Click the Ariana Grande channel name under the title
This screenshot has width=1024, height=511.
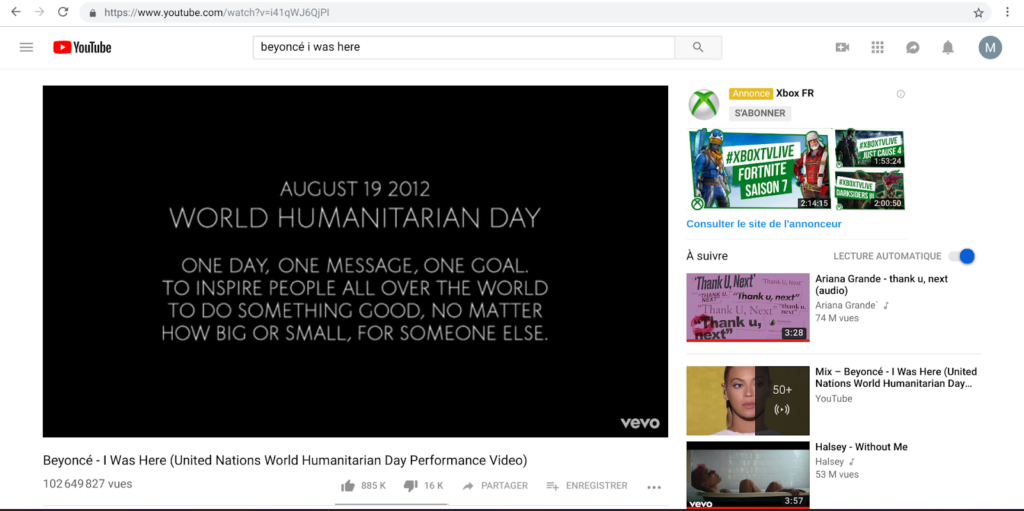[x=846, y=305]
